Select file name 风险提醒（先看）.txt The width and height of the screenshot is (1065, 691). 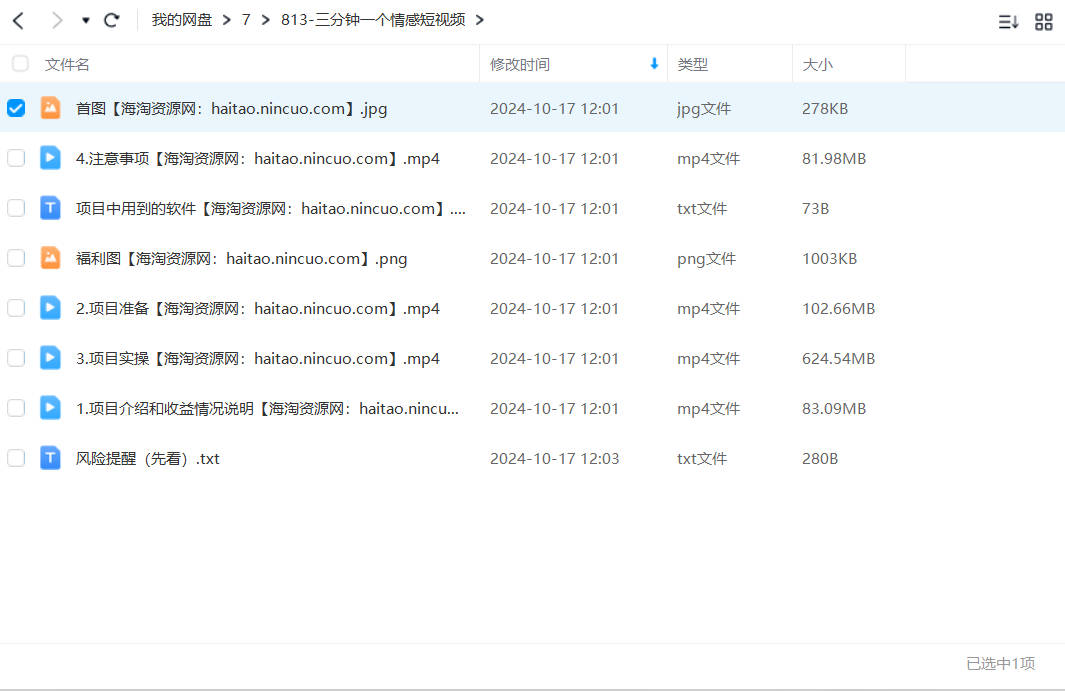pyautogui.click(x=147, y=459)
